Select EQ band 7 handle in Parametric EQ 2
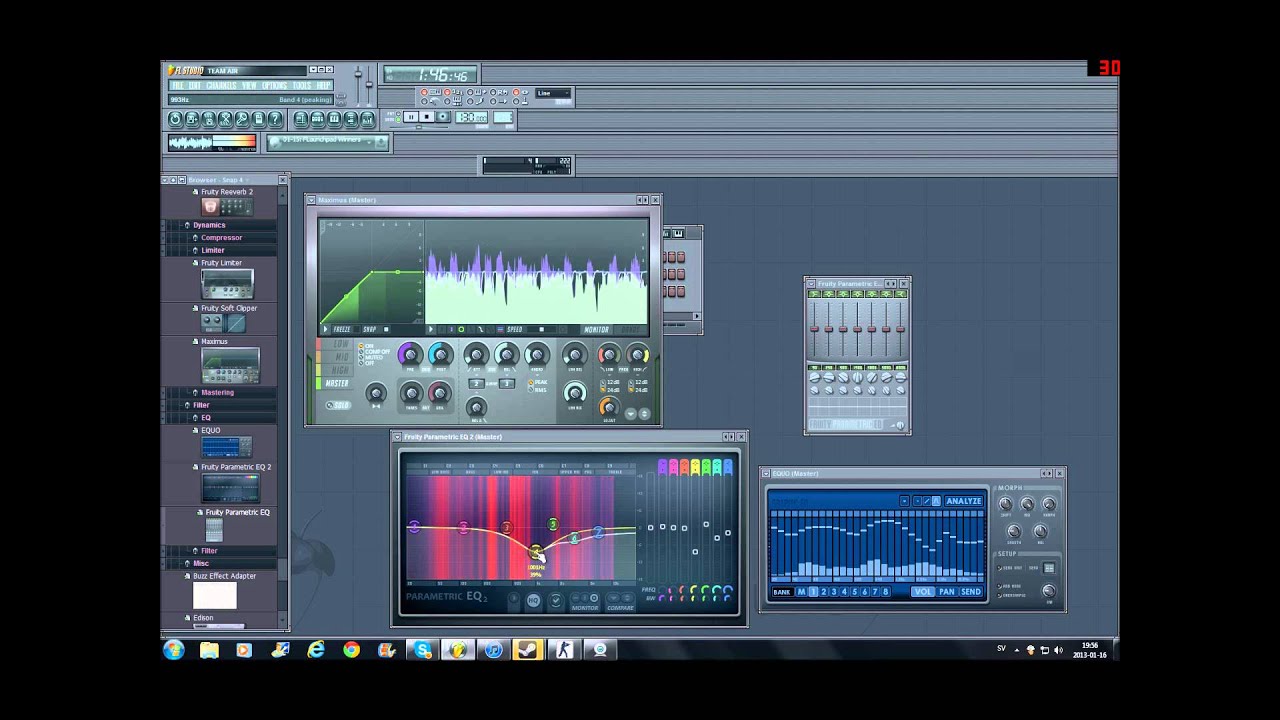The width and height of the screenshot is (1280, 720). [x=598, y=532]
